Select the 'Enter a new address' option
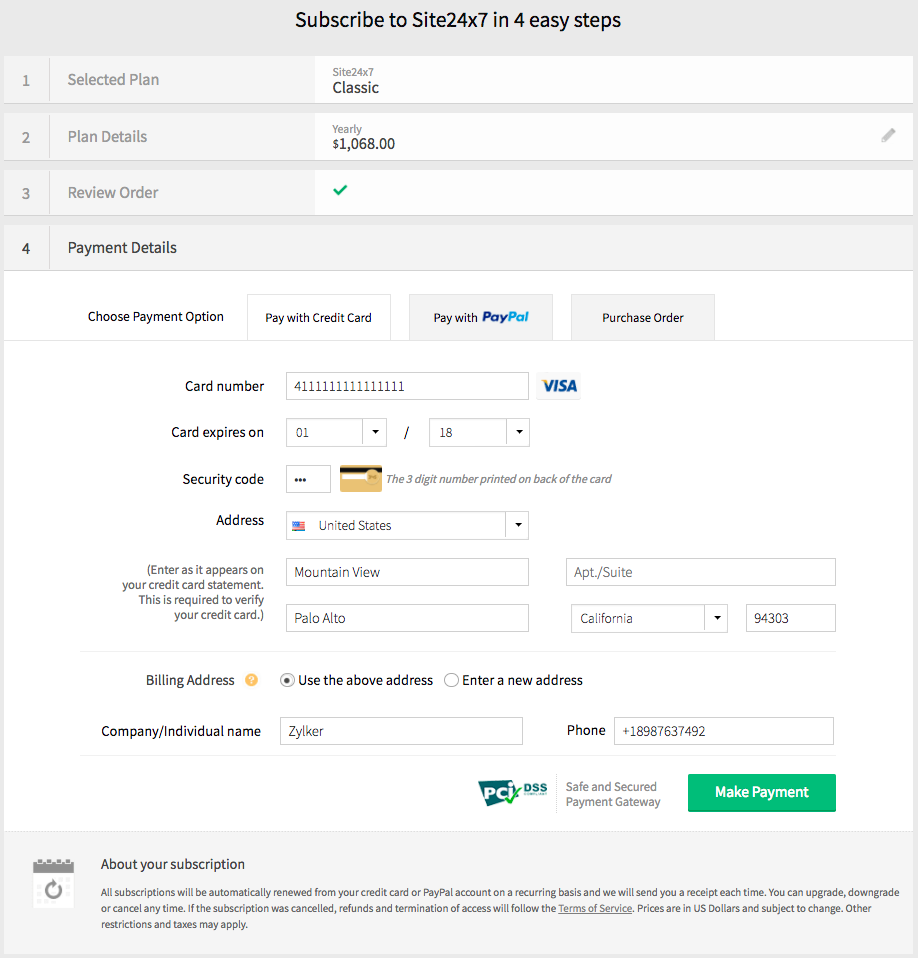The height and width of the screenshot is (958, 918). 452,680
